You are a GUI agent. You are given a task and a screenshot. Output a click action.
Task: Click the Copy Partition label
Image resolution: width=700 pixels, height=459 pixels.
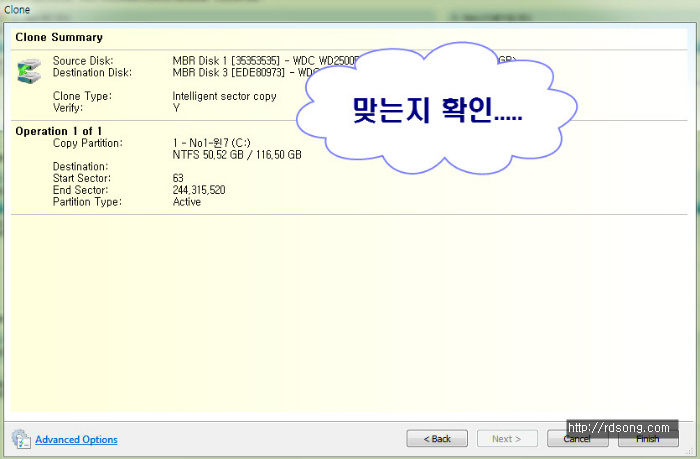point(88,143)
